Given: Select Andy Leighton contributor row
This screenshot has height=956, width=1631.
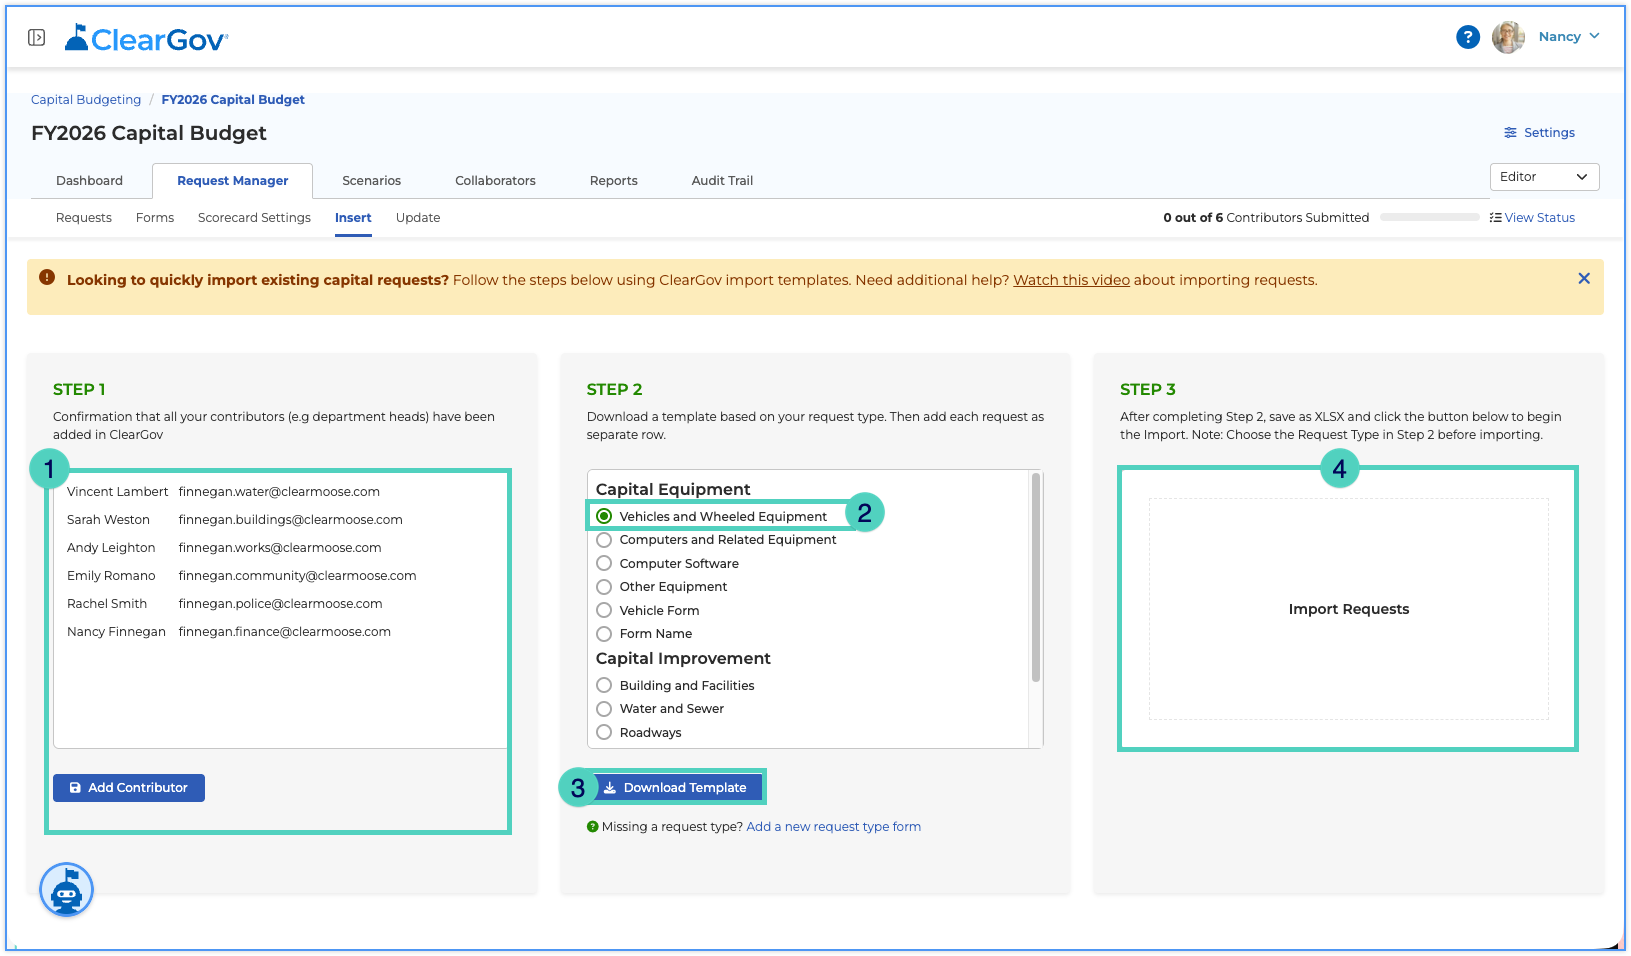Looking at the screenshot, I should (280, 548).
